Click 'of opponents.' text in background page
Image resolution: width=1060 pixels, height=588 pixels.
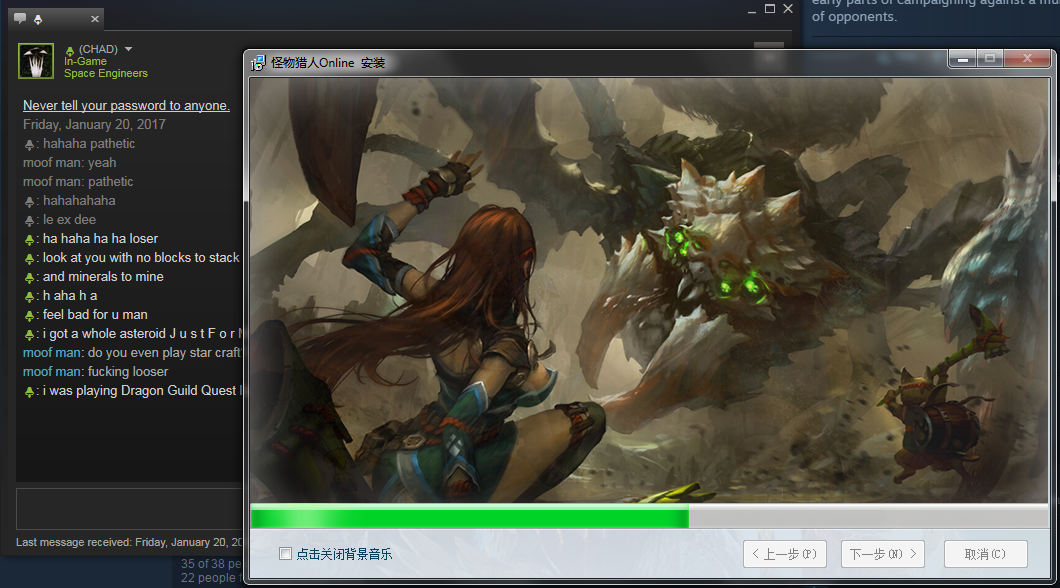tap(854, 17)
